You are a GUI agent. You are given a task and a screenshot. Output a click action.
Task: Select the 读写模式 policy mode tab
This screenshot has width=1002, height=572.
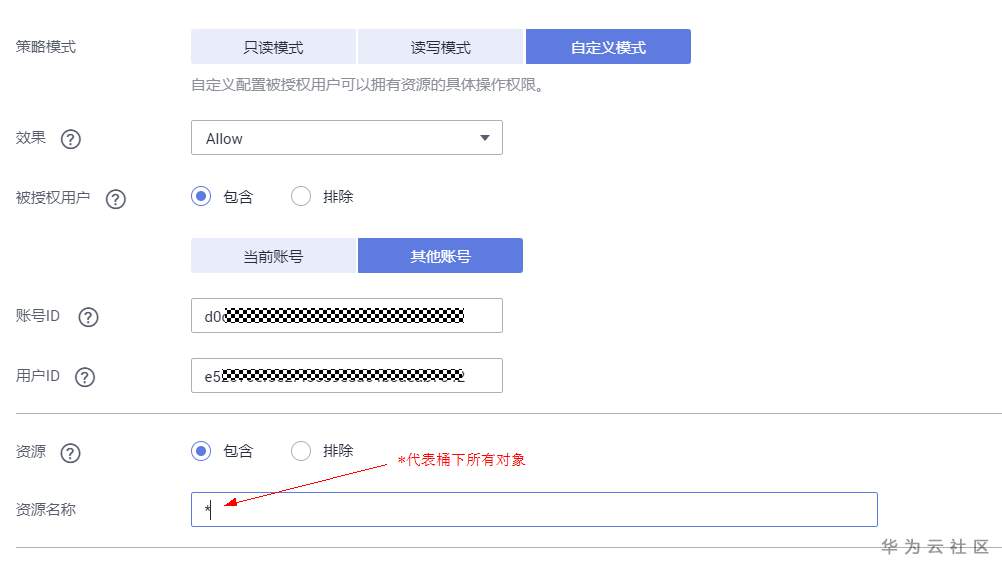441,47
